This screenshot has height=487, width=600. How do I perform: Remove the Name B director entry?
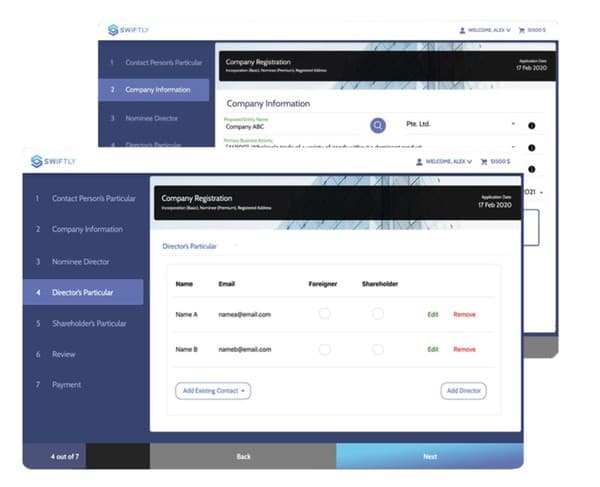click(464, 349)
